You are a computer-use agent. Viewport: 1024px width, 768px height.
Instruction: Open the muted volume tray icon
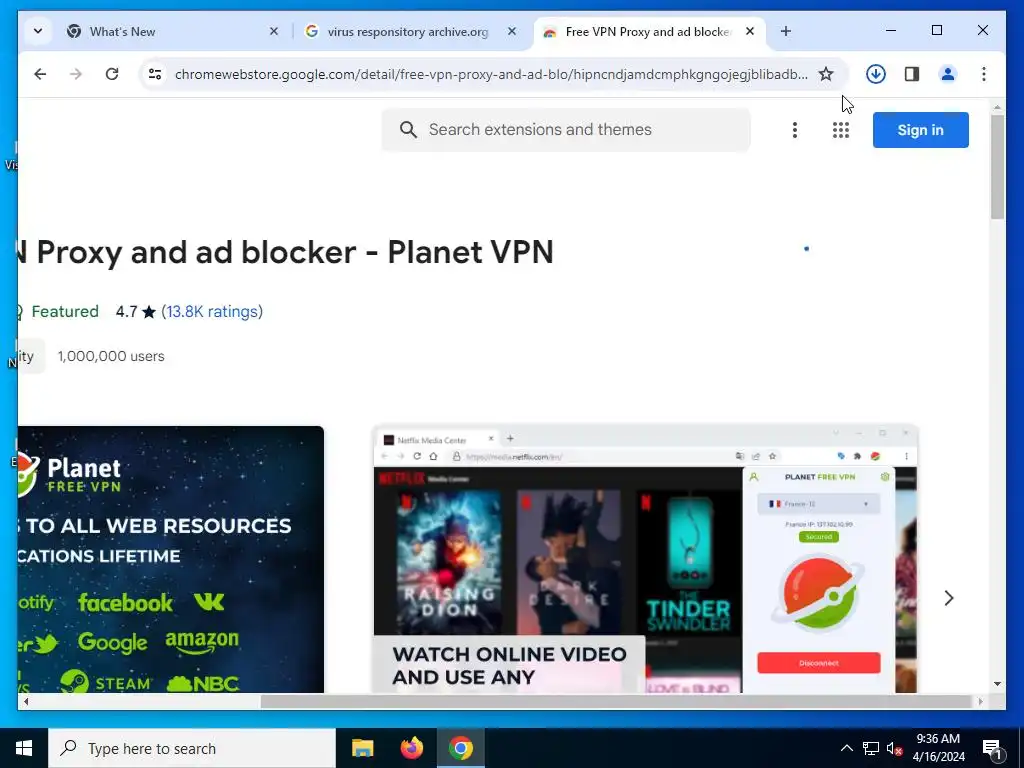[895, 748]
